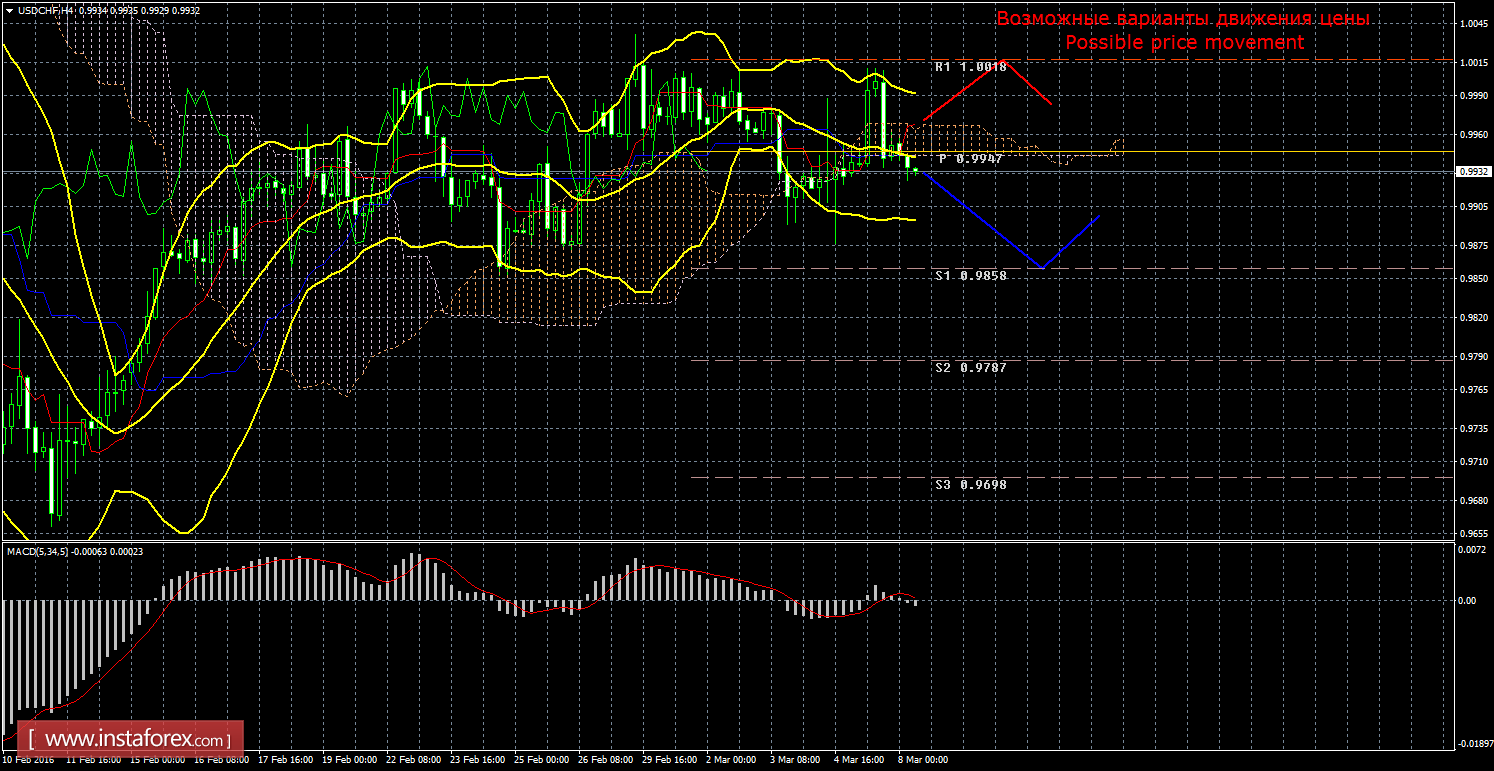The width and height of the screenshot is (1494, 771).
Task: Select the blue downward forecast line bottom
Action: [1043, 267]
